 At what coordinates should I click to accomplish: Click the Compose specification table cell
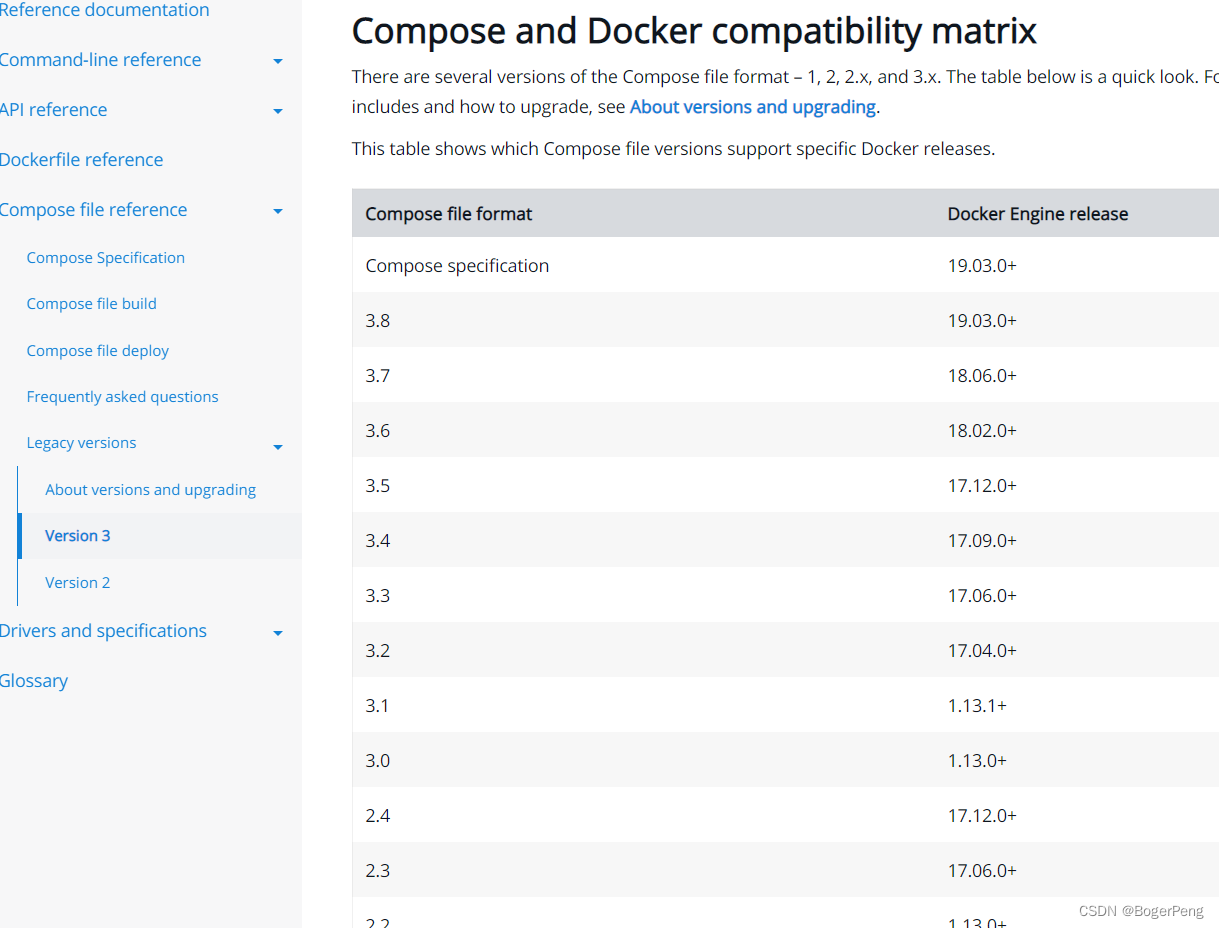(x=457, y=266)
